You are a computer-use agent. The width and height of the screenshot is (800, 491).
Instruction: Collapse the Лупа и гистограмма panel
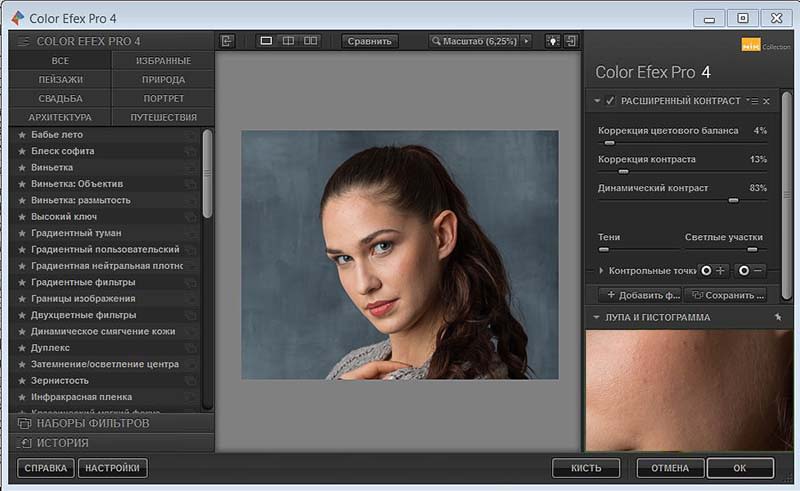coord(596,318)
